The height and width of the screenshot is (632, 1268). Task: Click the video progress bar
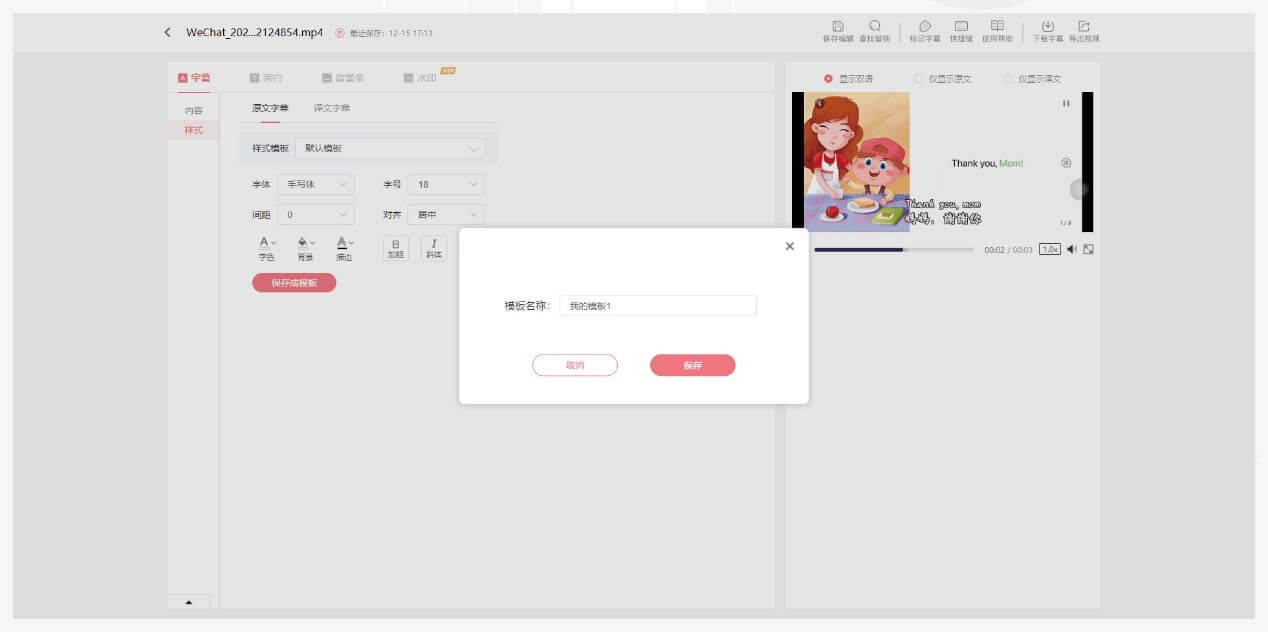point(893,249)
